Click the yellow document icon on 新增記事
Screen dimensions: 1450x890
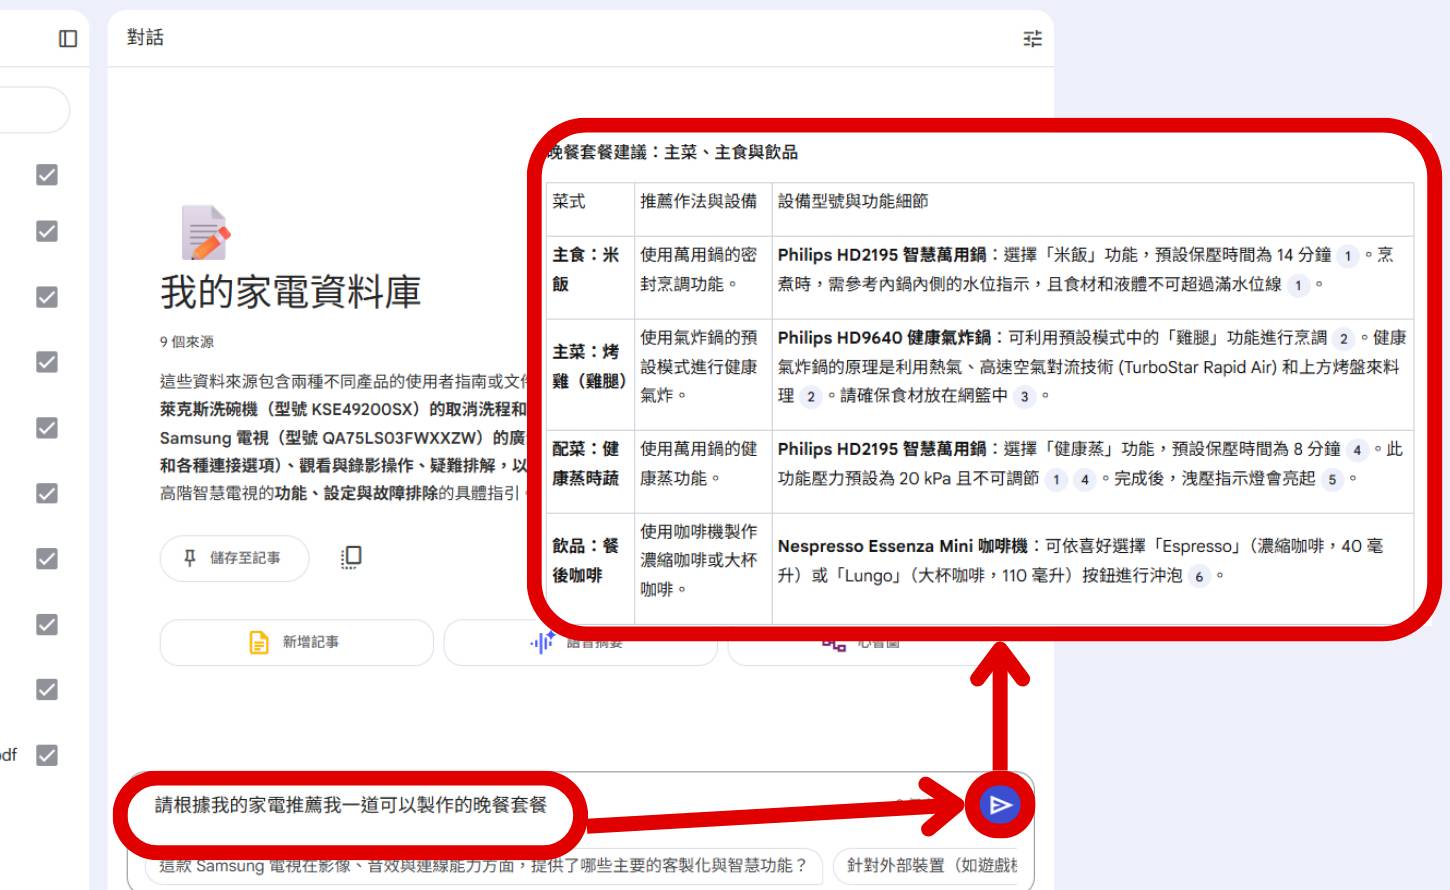click(258, 643)
